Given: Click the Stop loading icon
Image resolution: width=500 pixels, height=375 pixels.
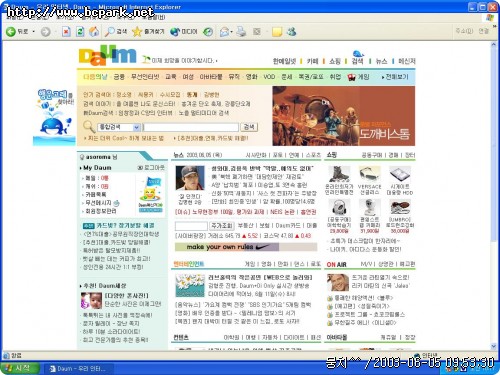Looking at the screenshot, I should point(66,32).
